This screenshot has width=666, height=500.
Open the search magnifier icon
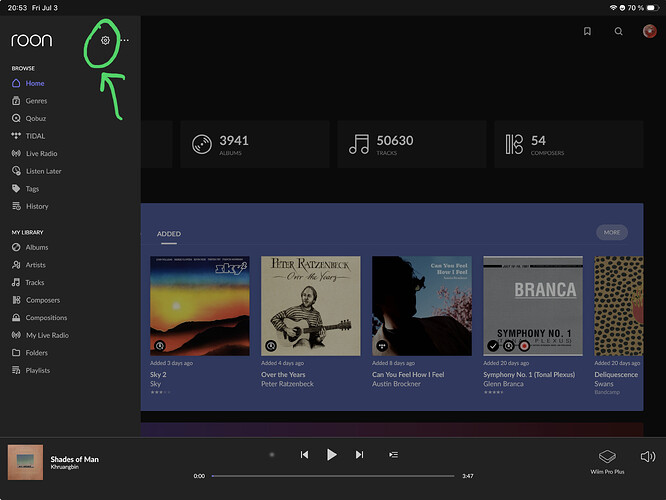point(618,31)
